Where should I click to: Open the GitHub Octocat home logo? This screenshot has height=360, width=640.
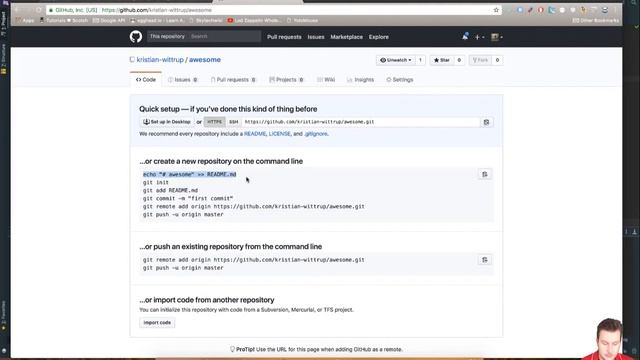(136, 37)
